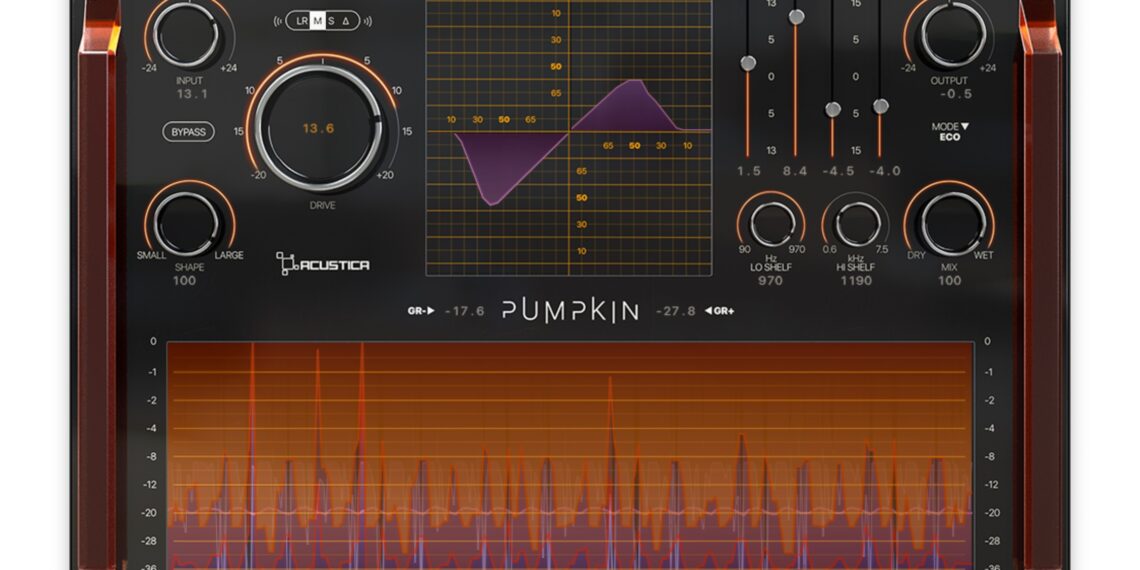Click the slider handle set to 8.4

point(797,17)
